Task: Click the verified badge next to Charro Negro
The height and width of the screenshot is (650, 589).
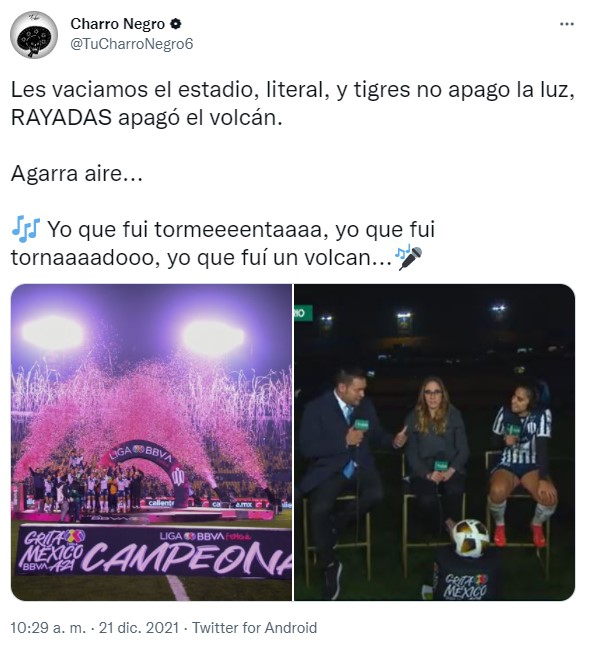Action: click(176, 24)
